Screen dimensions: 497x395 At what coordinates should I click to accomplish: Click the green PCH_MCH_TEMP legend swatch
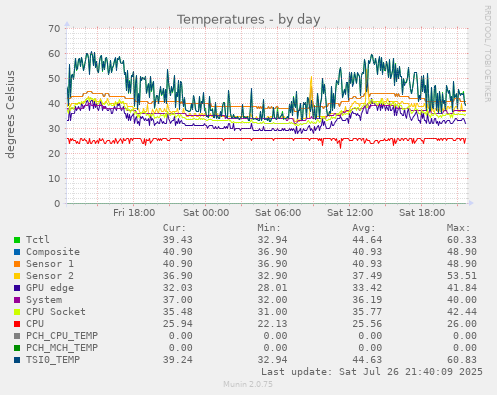(x=17, y=348)
